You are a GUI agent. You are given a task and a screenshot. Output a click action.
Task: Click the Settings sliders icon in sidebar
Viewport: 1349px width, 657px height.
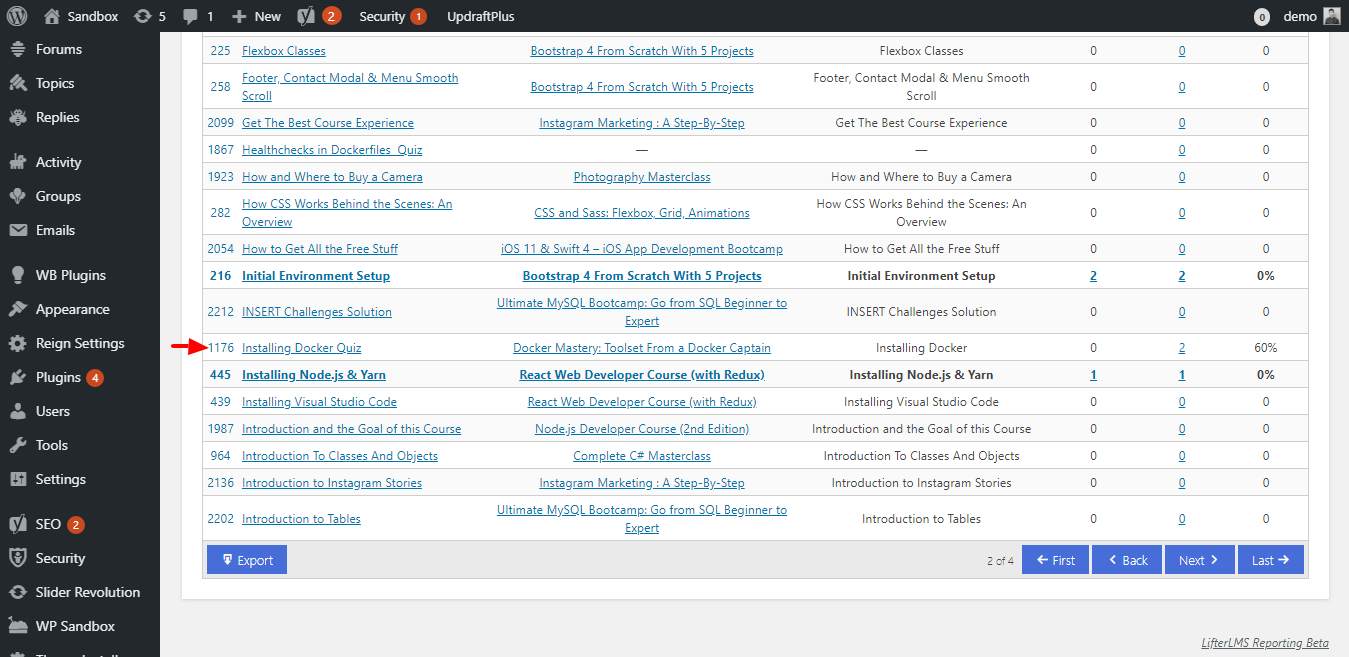17,479
